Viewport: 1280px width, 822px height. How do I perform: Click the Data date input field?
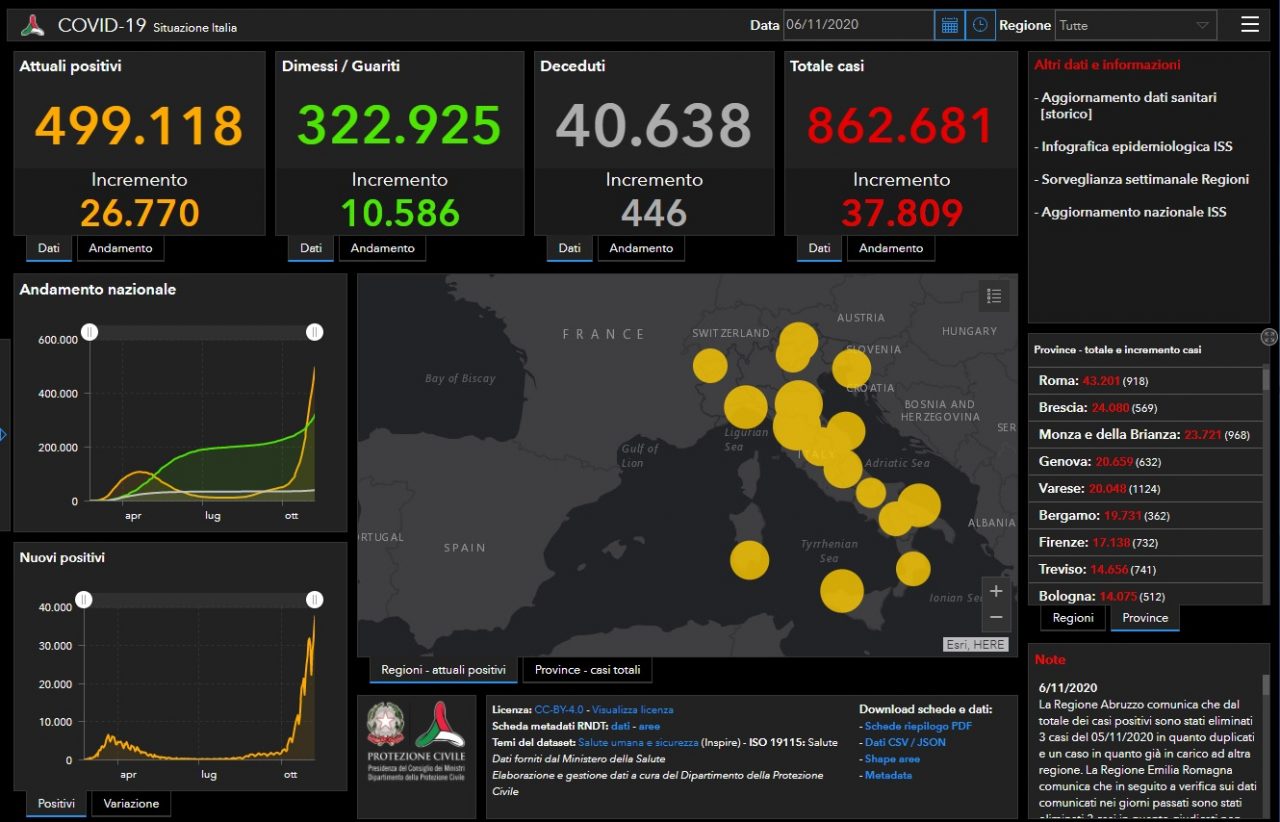point(858,25)
